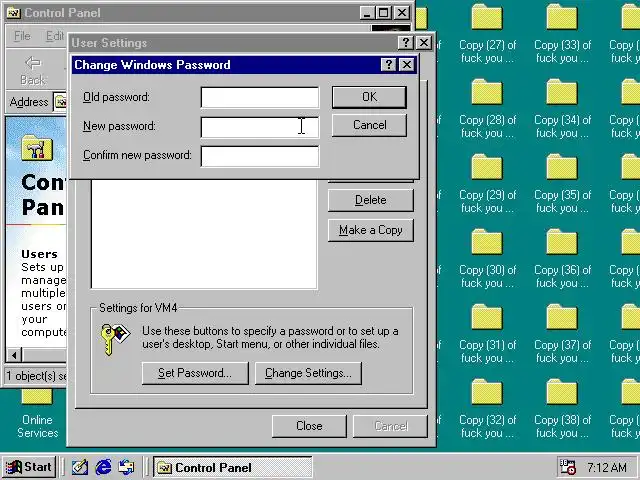
Task: Click the Old password input field
Action: [x=260, y=97]
